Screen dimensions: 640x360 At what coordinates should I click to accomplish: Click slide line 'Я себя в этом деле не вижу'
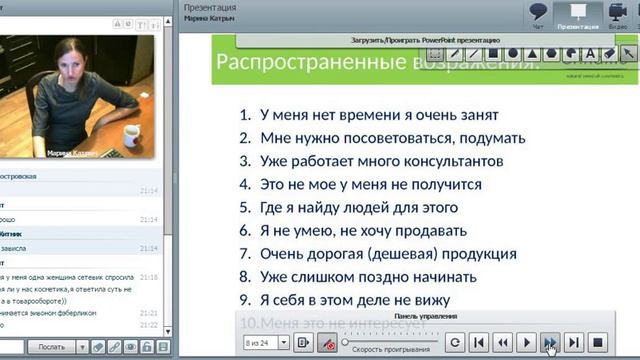355,300
